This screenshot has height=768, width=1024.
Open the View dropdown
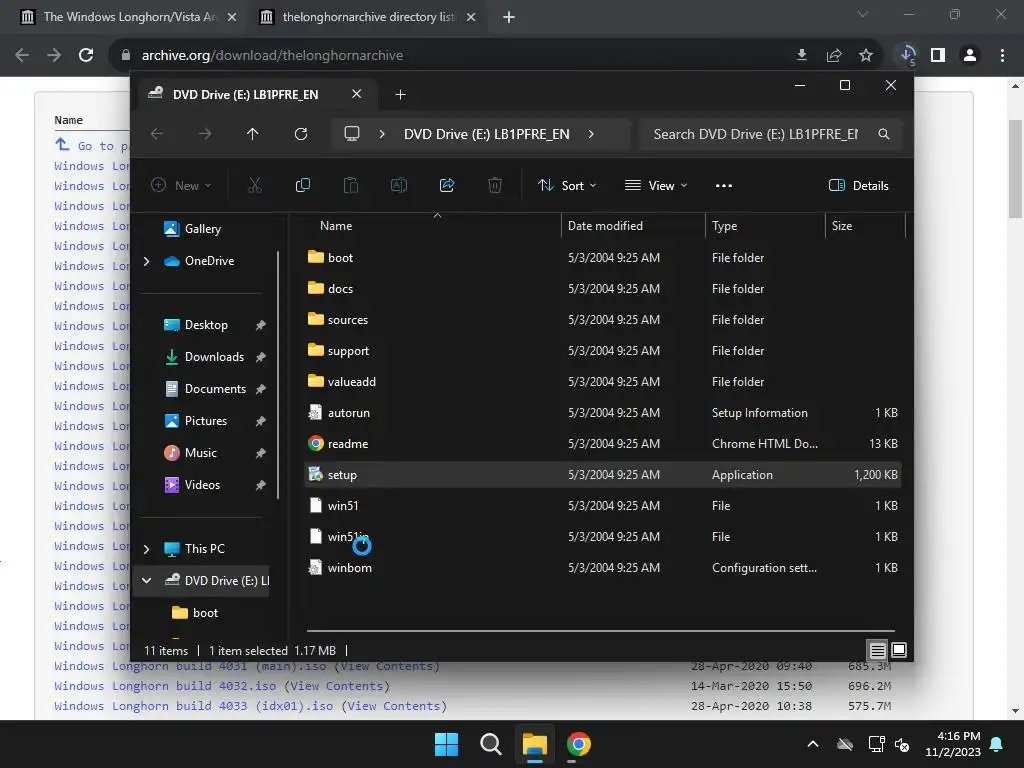(x=656, y=185)
